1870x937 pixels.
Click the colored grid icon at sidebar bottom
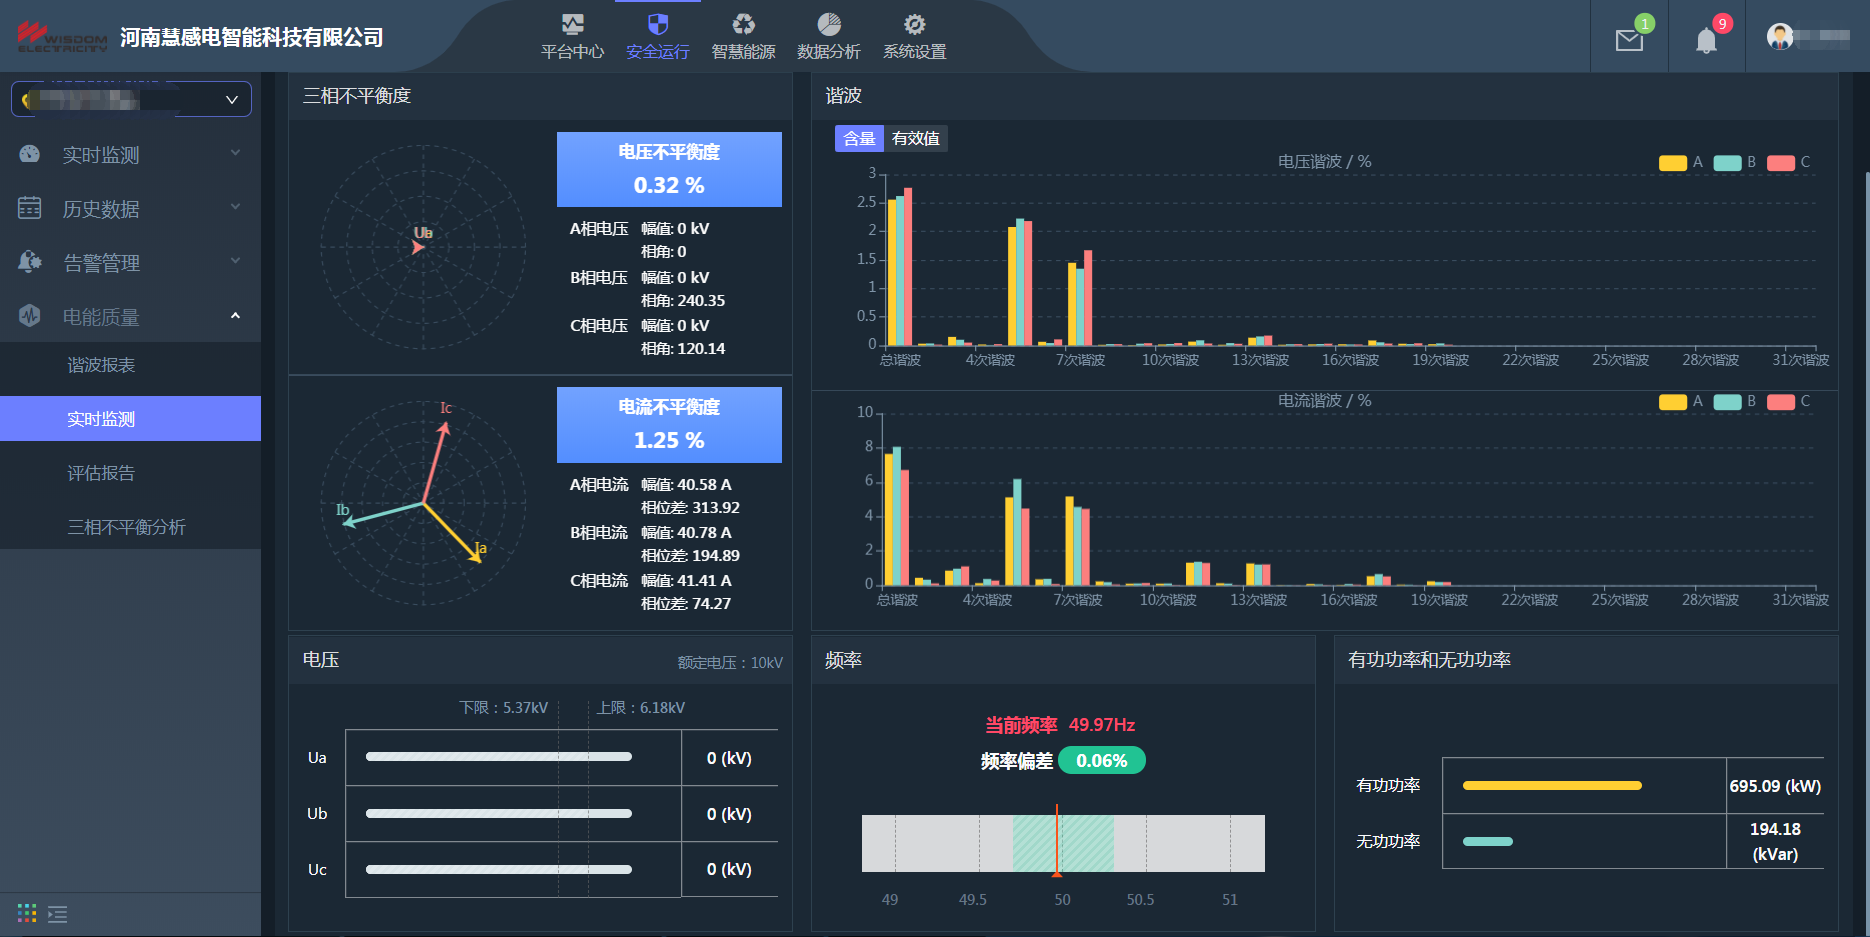pyautogui.click(x=27, y=913)
